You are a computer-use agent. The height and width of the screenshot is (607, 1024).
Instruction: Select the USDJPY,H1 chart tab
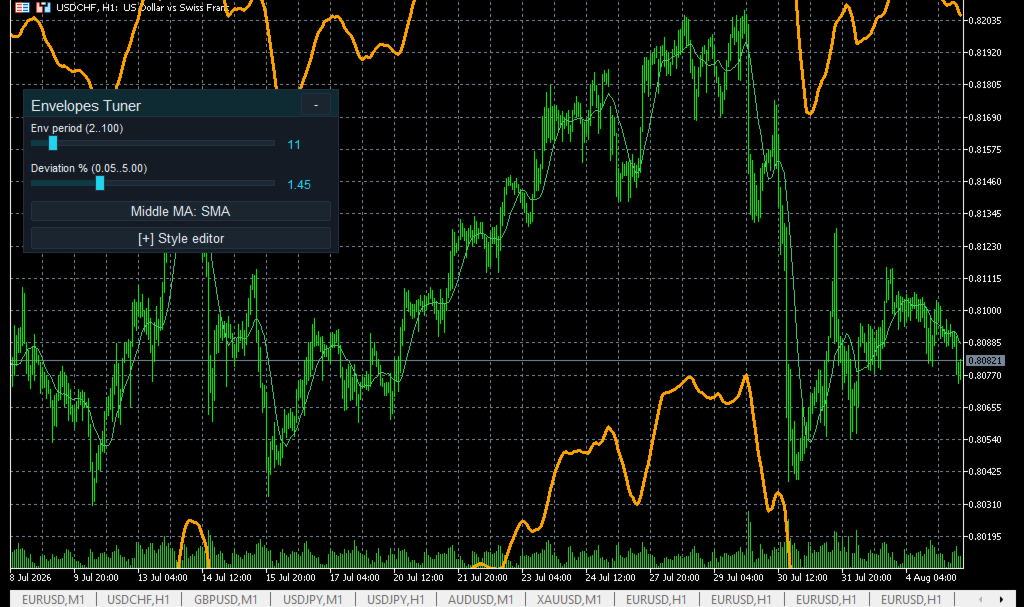pyautogui.click(x=396, y=599)
